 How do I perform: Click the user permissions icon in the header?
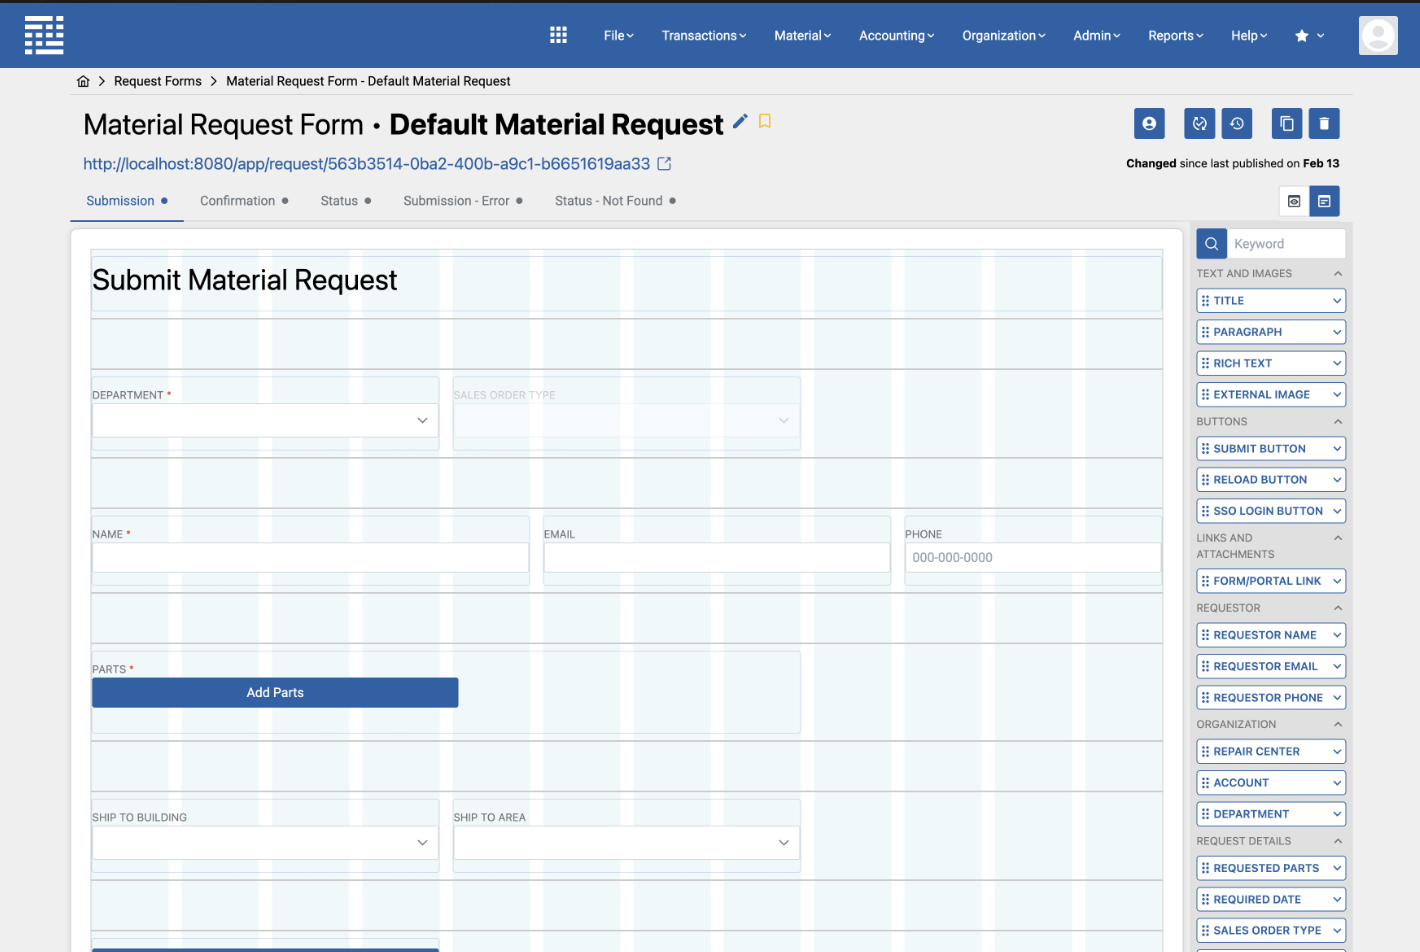coord(1149,123)
